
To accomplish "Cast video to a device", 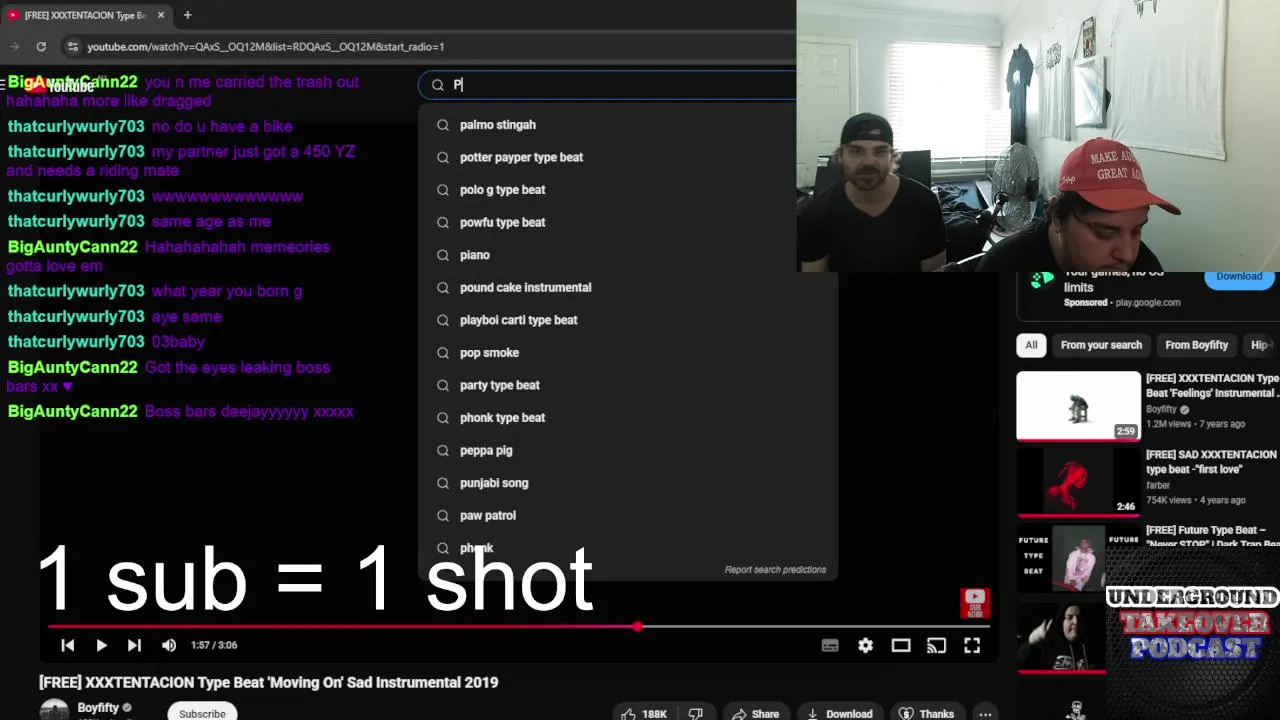I will coord(936,645).
